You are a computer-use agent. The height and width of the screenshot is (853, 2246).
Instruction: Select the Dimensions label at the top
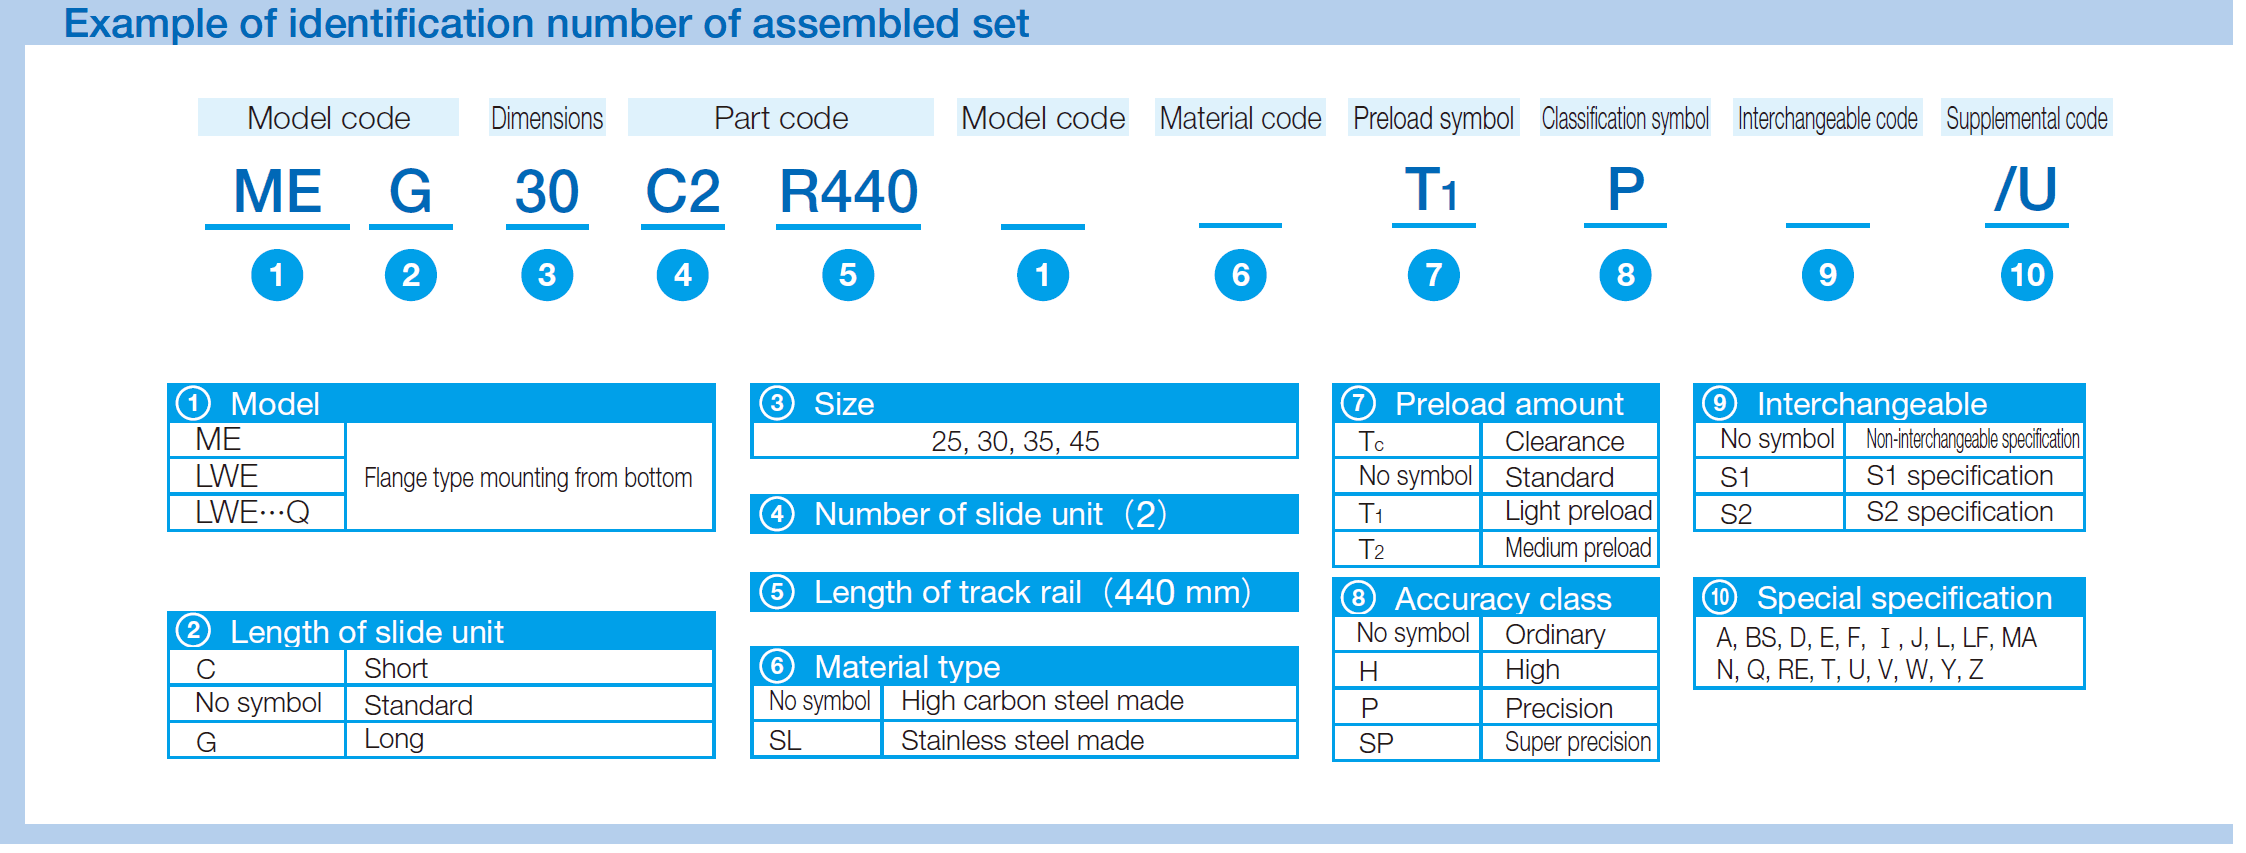[x=547, y=118]
